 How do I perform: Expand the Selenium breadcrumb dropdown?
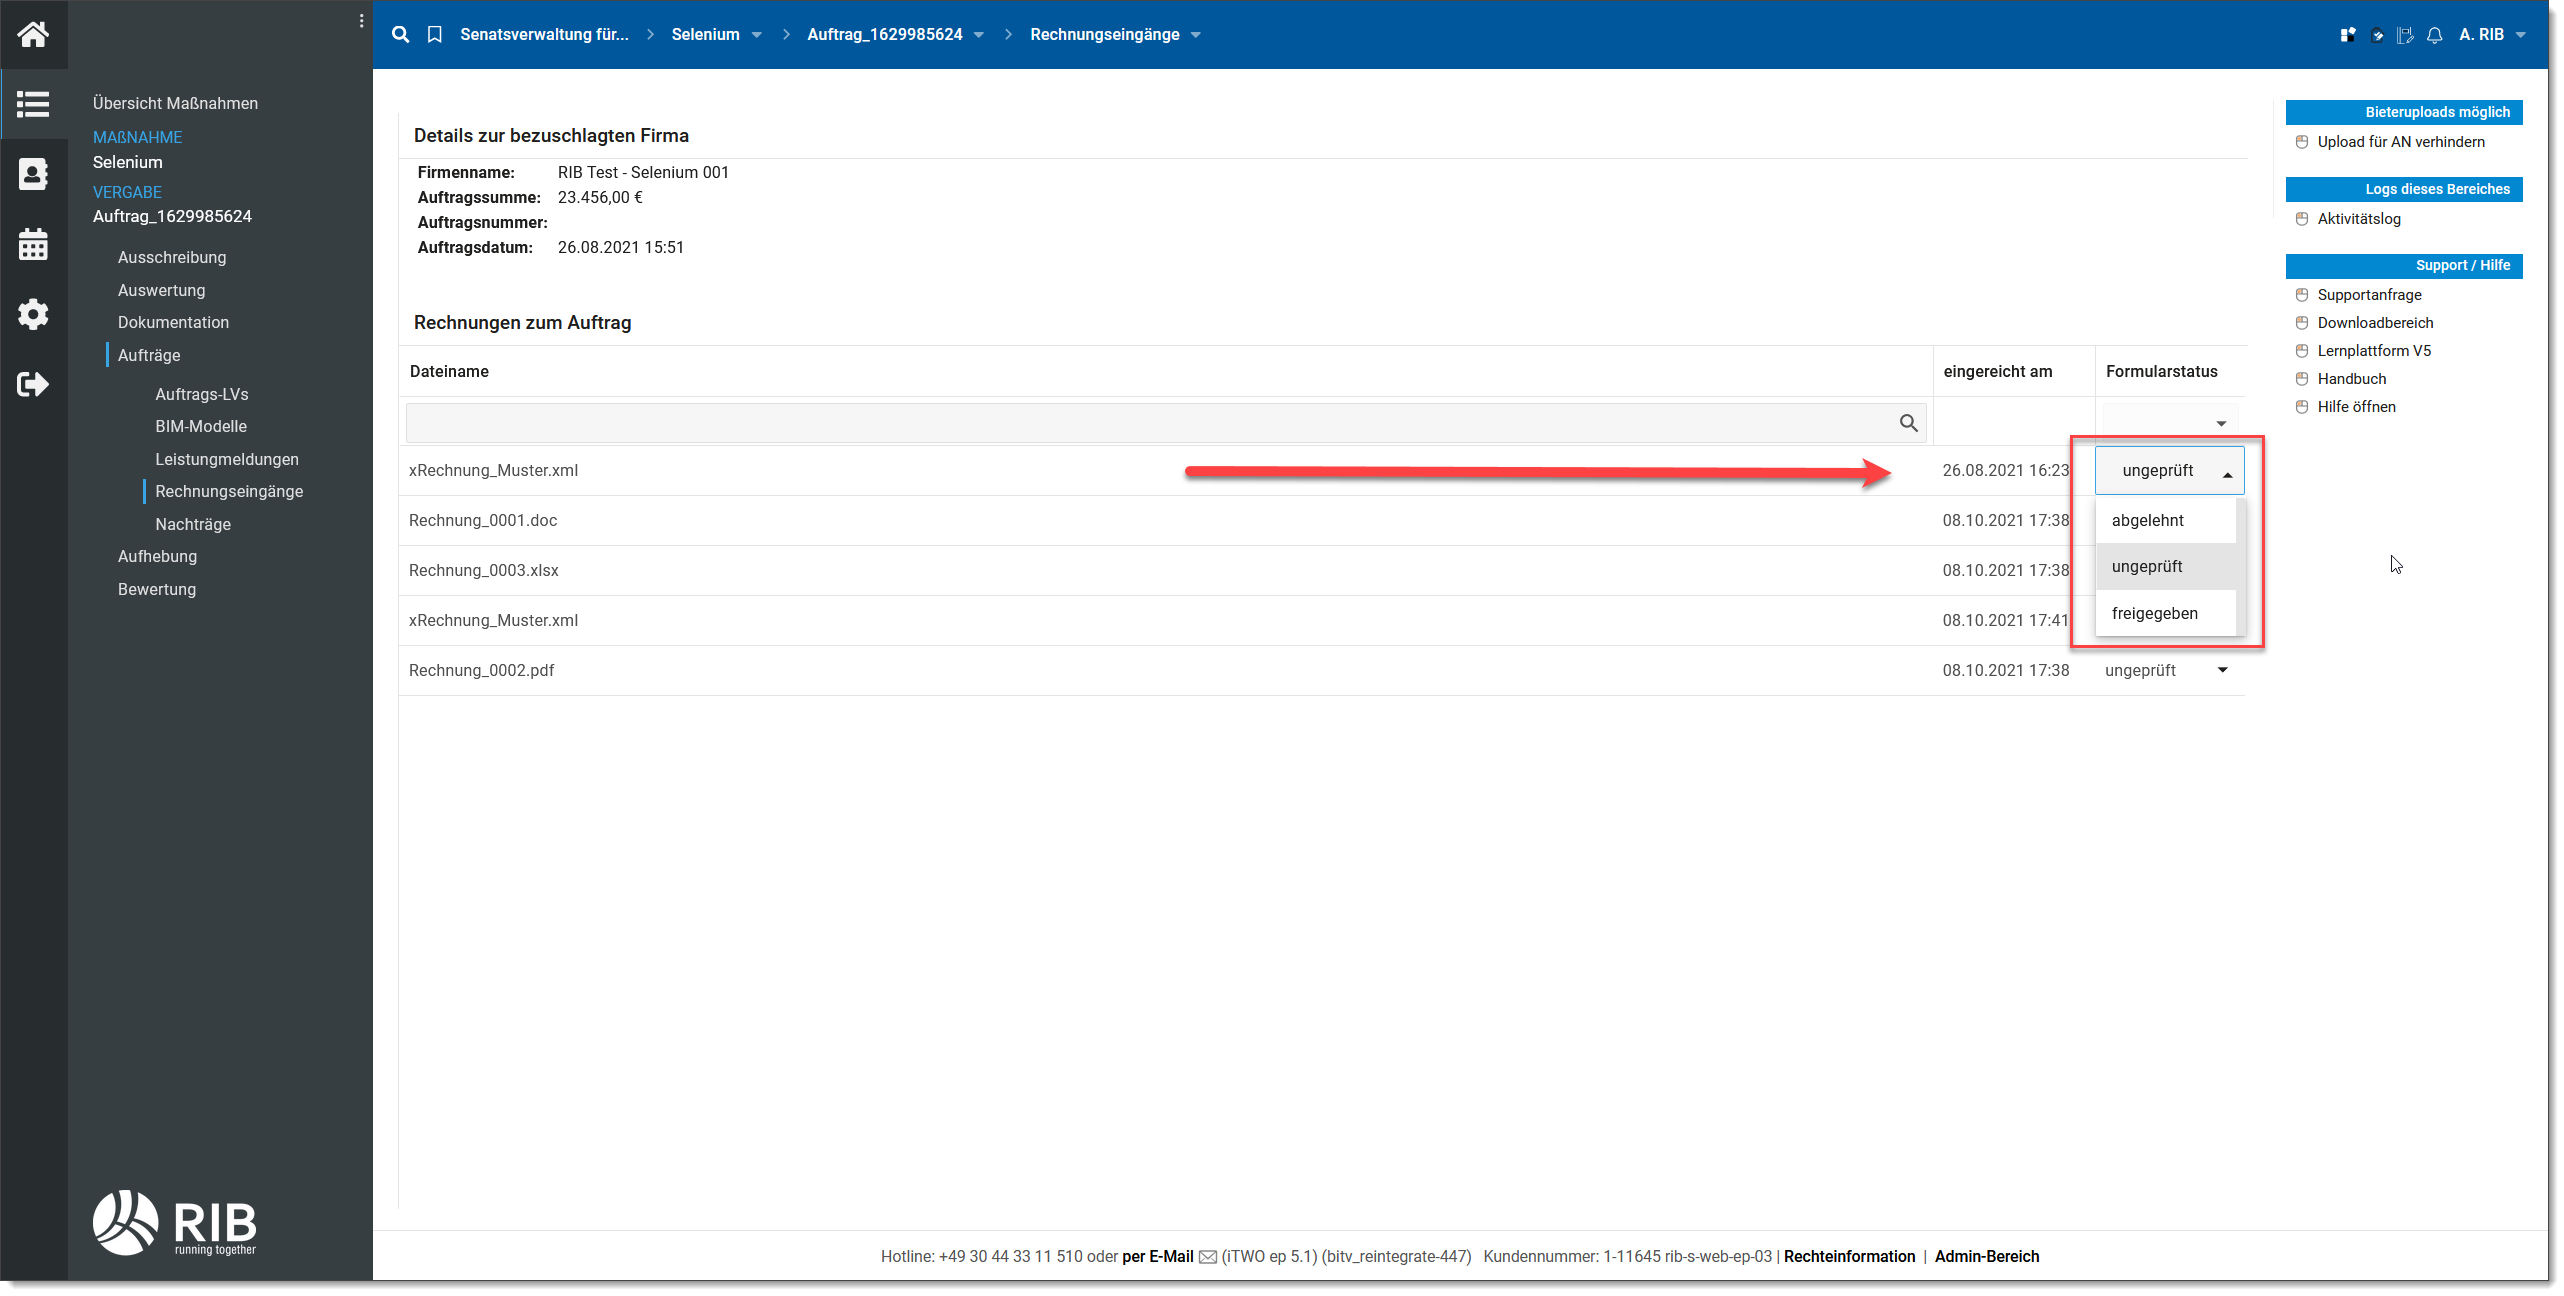(x=757, y=35)
